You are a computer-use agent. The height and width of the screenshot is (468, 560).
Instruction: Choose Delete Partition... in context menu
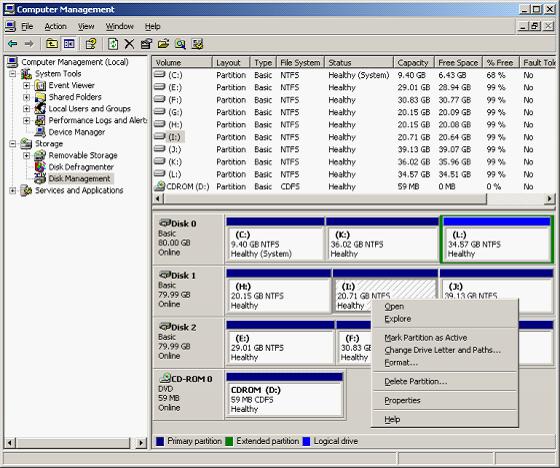click(445, 382)
